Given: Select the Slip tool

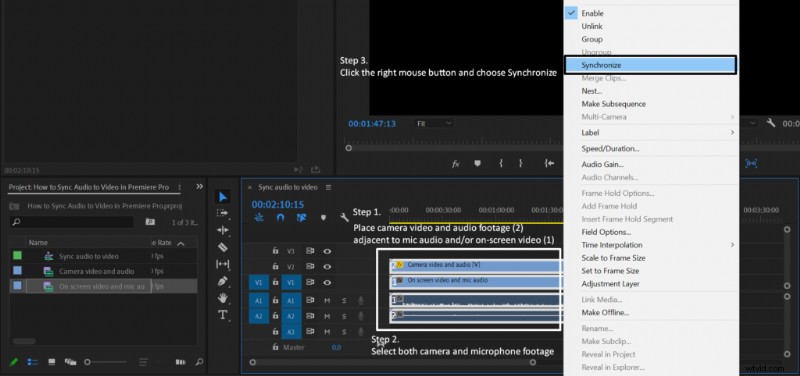Looking at the screenshot, I should [x=222, y=264].
